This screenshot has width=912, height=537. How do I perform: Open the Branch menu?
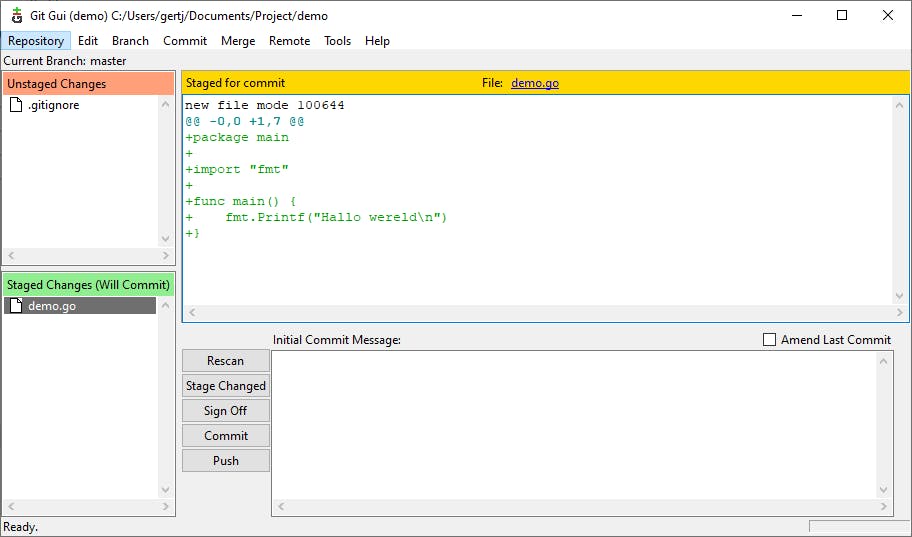tap(130, 41)
